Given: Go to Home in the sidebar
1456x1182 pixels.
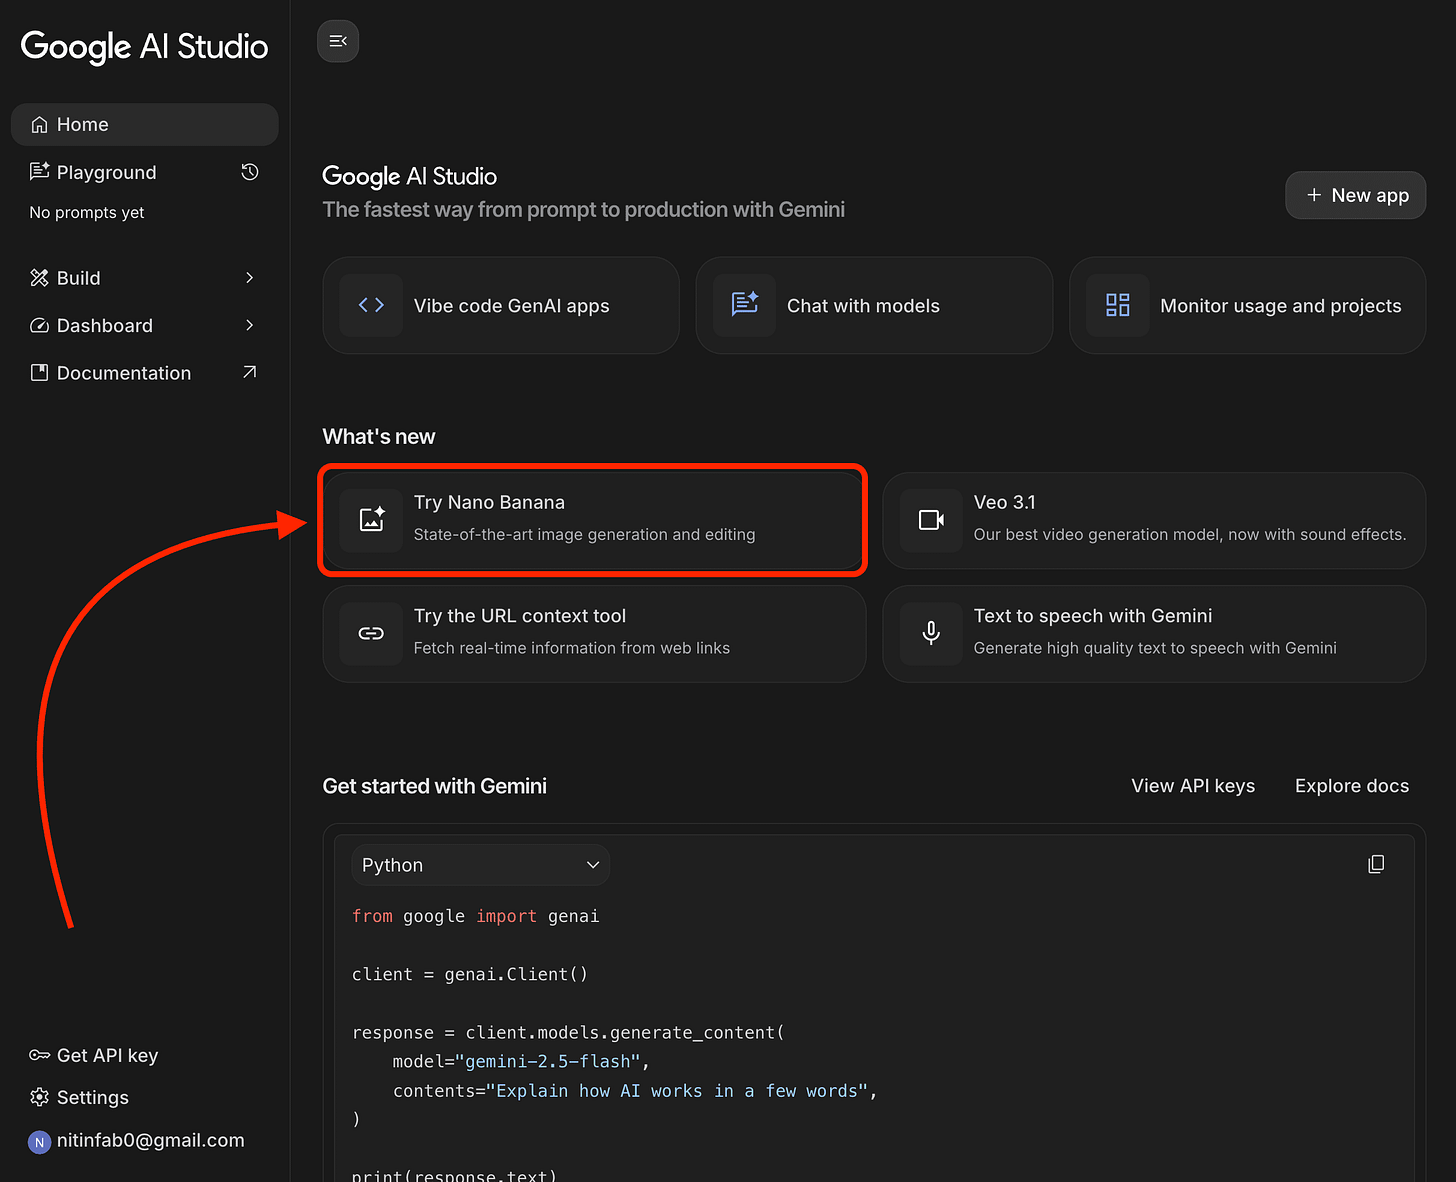Looking at the screenshot, I should [144, 125].
